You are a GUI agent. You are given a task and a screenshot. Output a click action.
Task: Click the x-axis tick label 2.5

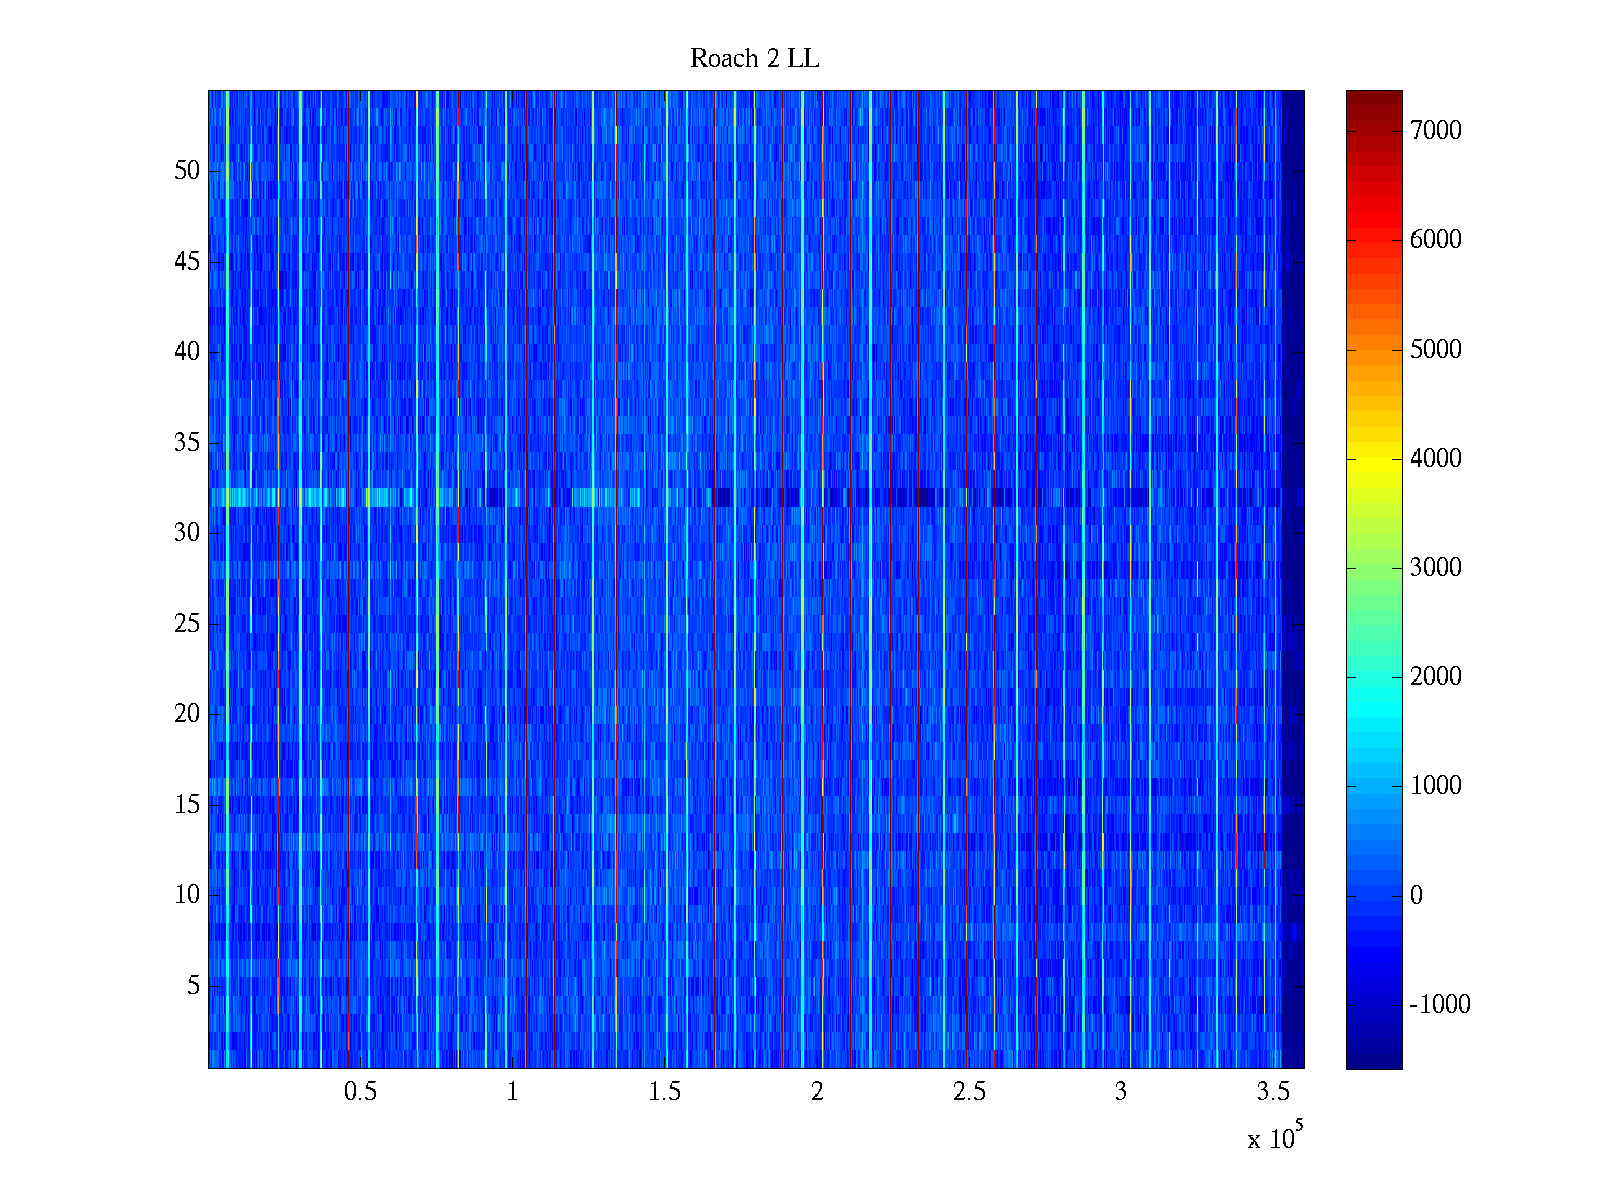(969, 1092)
